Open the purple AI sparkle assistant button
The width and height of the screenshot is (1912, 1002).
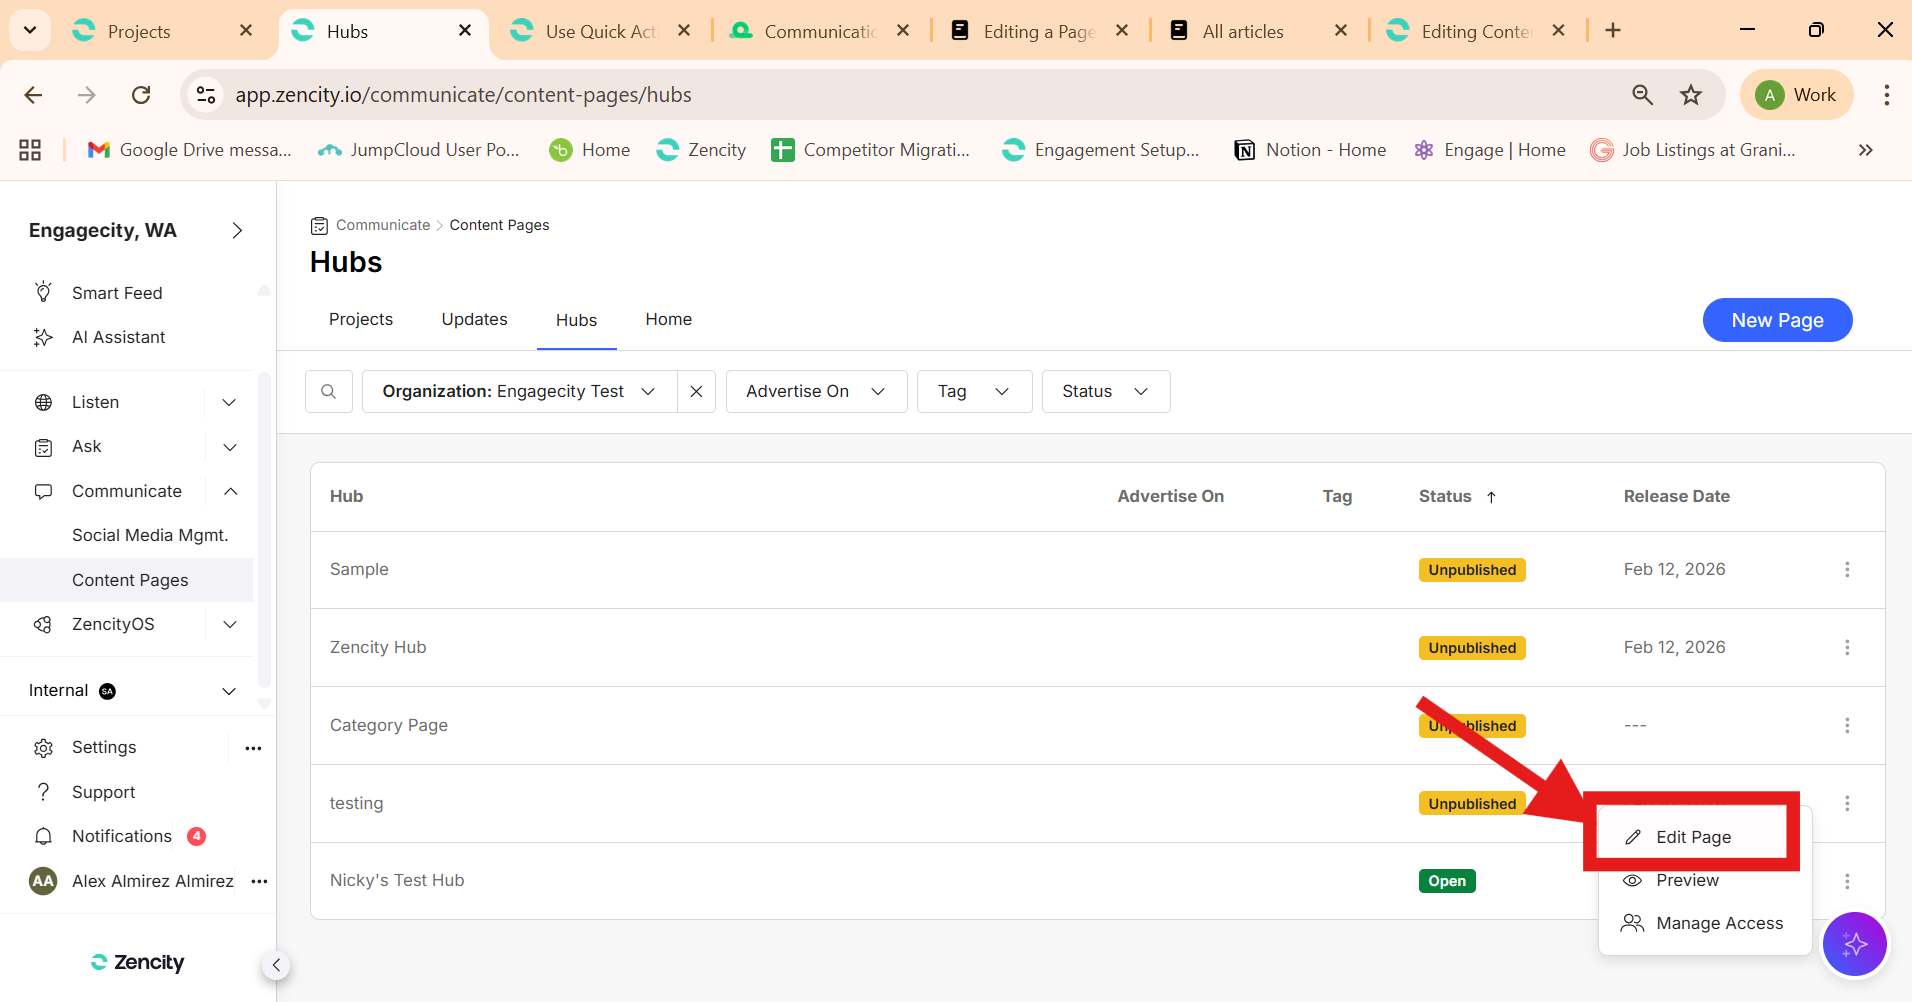[1854, 943]
